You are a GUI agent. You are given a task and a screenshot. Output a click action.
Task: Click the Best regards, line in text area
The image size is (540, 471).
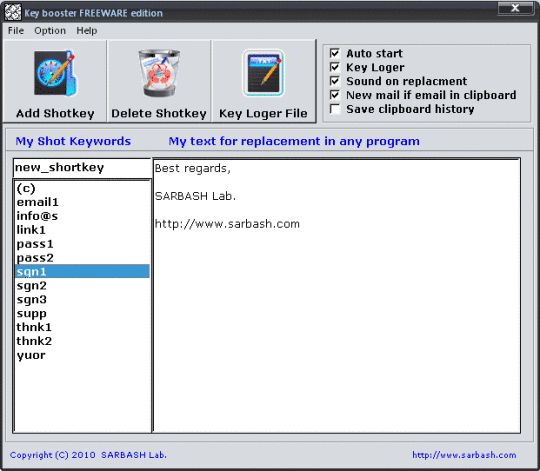[193, 168]
